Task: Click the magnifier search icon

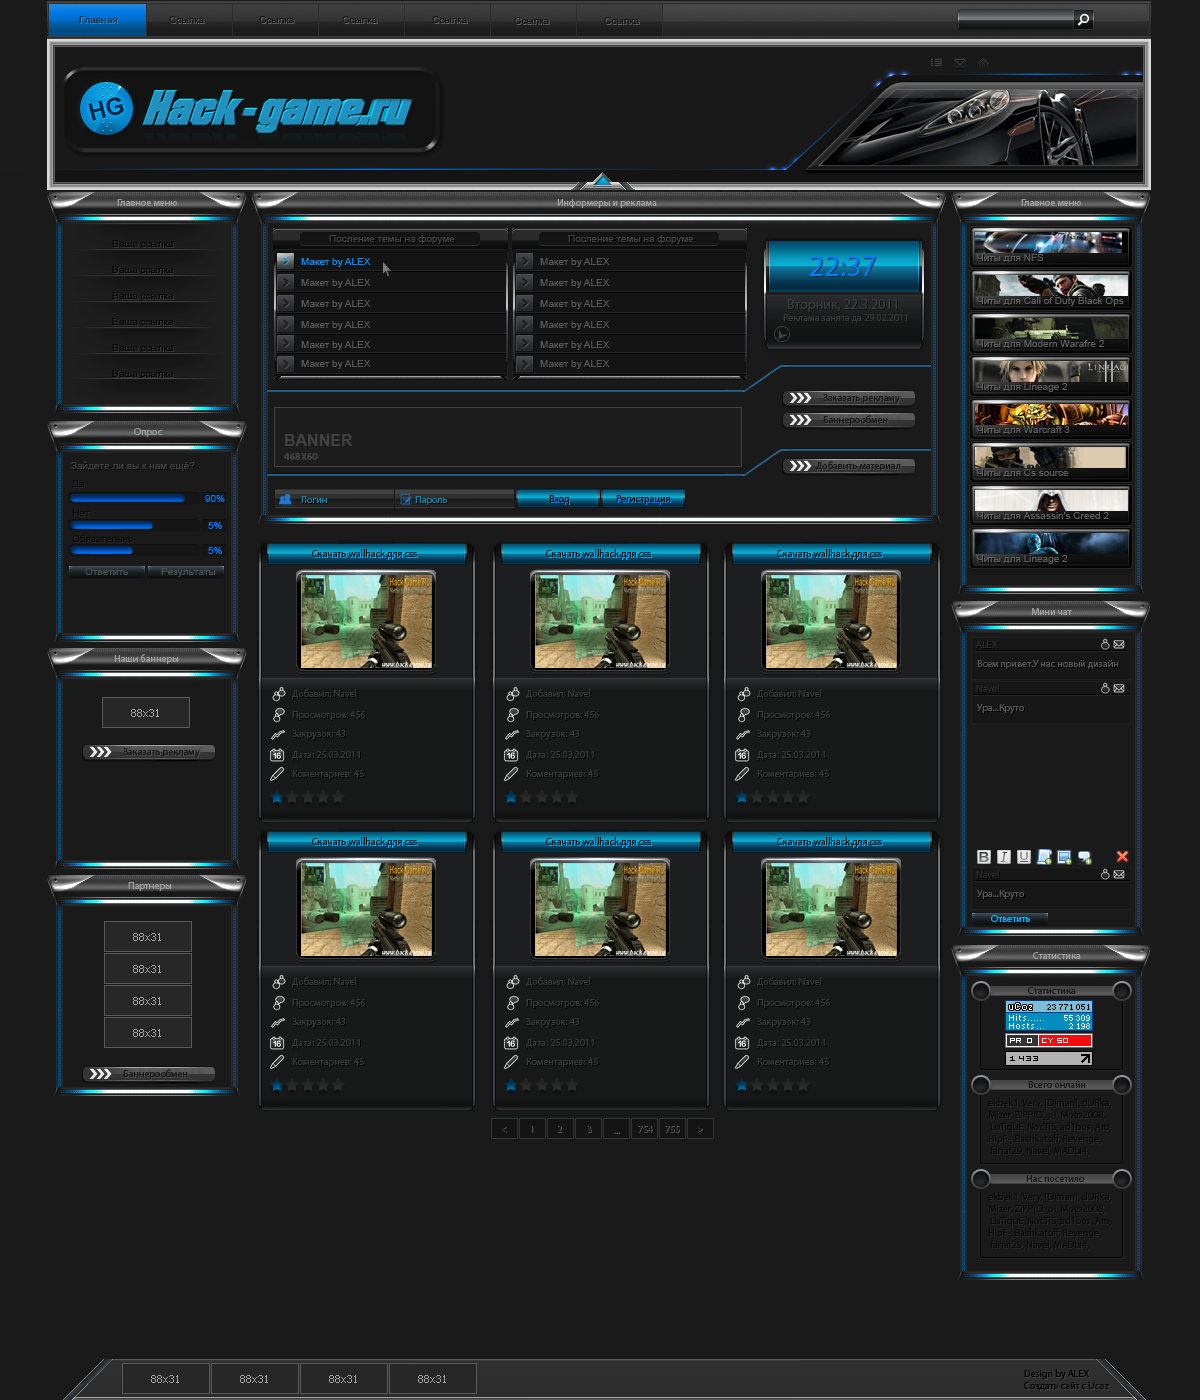Action: click(x=1083, y=19)
